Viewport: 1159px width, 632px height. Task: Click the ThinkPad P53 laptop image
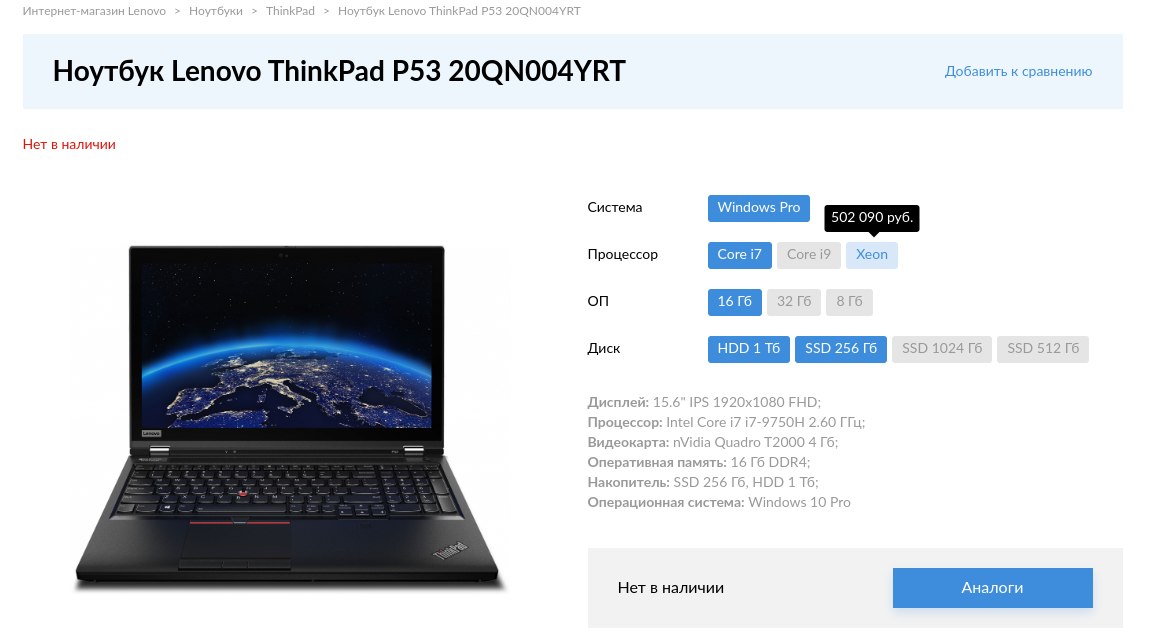pyautogui.click(x=288, y=418)
